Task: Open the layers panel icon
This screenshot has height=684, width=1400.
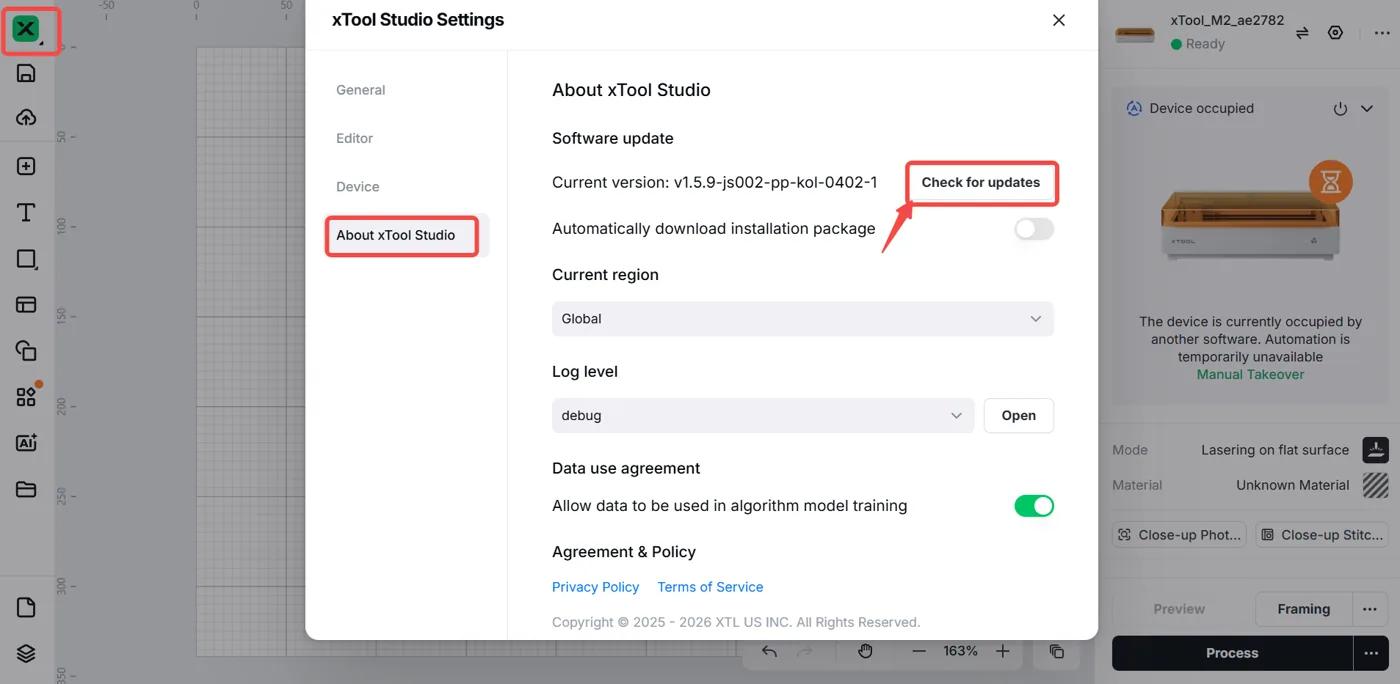Action: [26, 654]
